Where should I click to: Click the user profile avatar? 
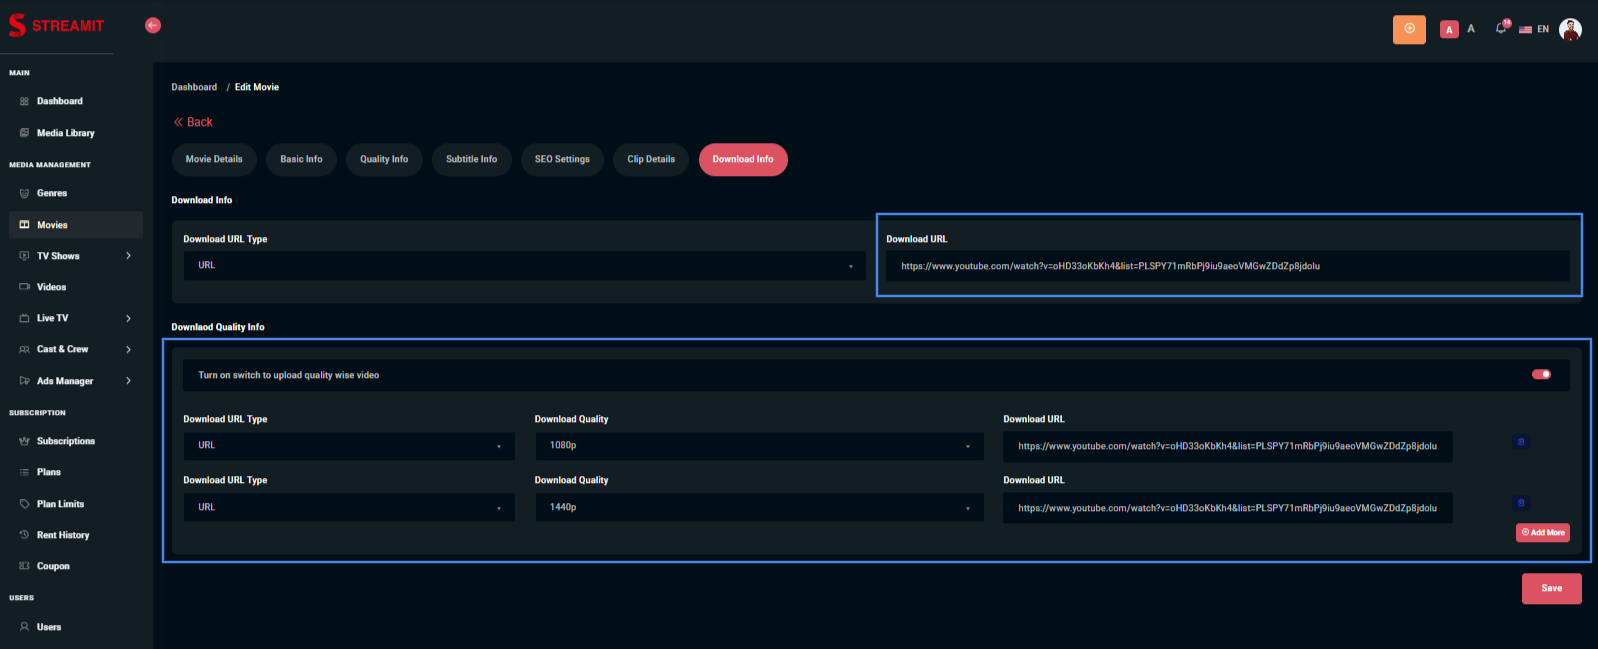[x=1570, y=30]
